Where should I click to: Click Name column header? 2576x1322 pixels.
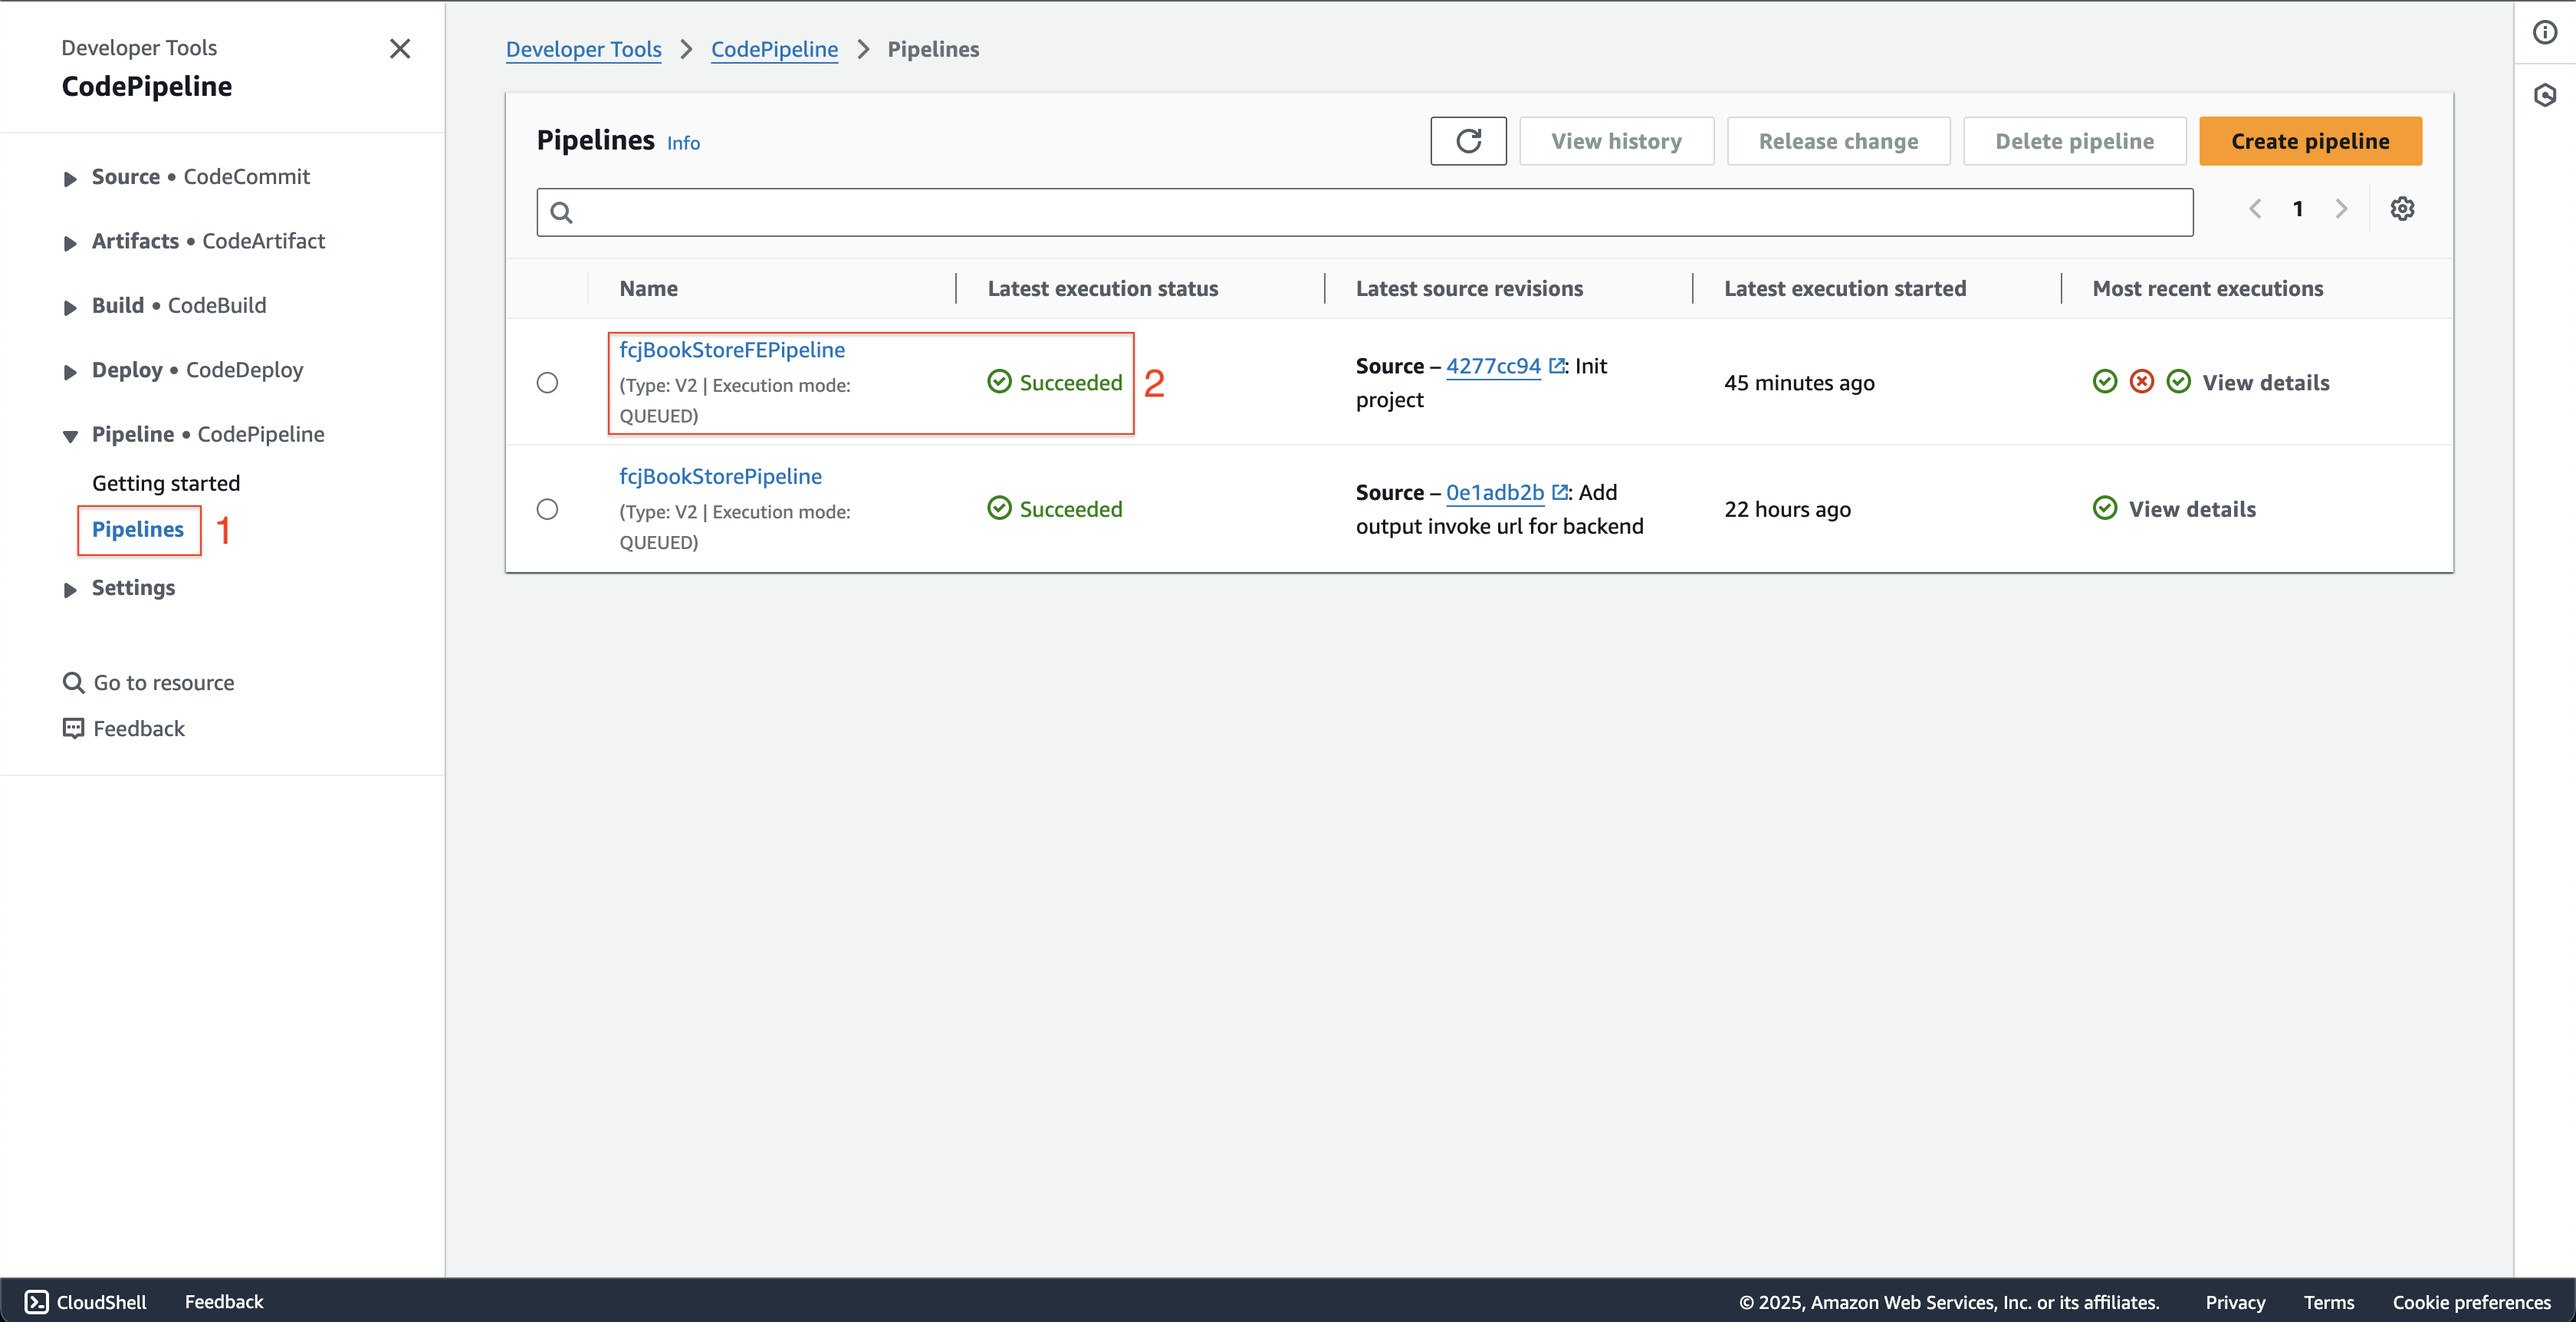(648, 288)
